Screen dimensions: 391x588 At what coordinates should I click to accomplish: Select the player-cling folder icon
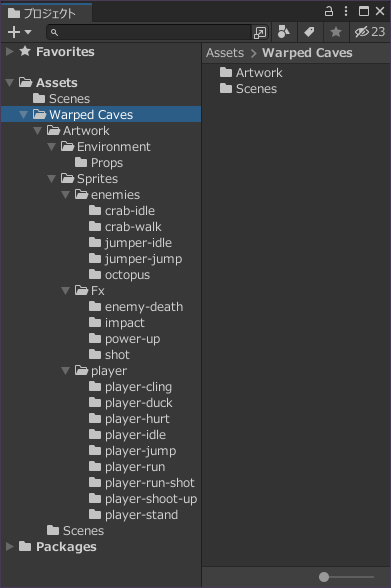tap(95, 387)
